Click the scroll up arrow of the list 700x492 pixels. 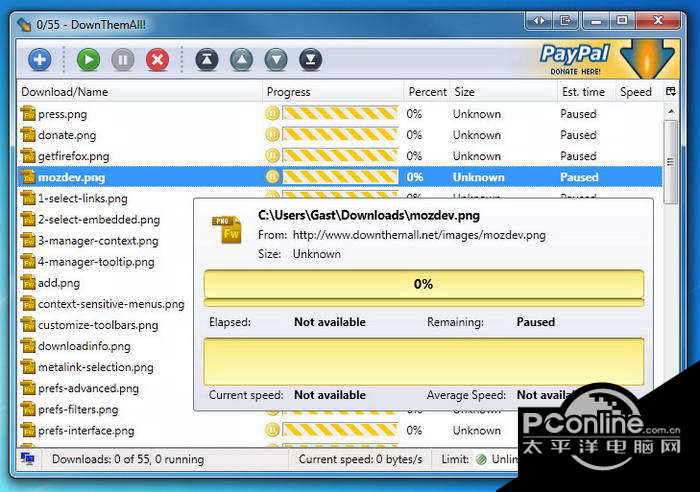671,111
